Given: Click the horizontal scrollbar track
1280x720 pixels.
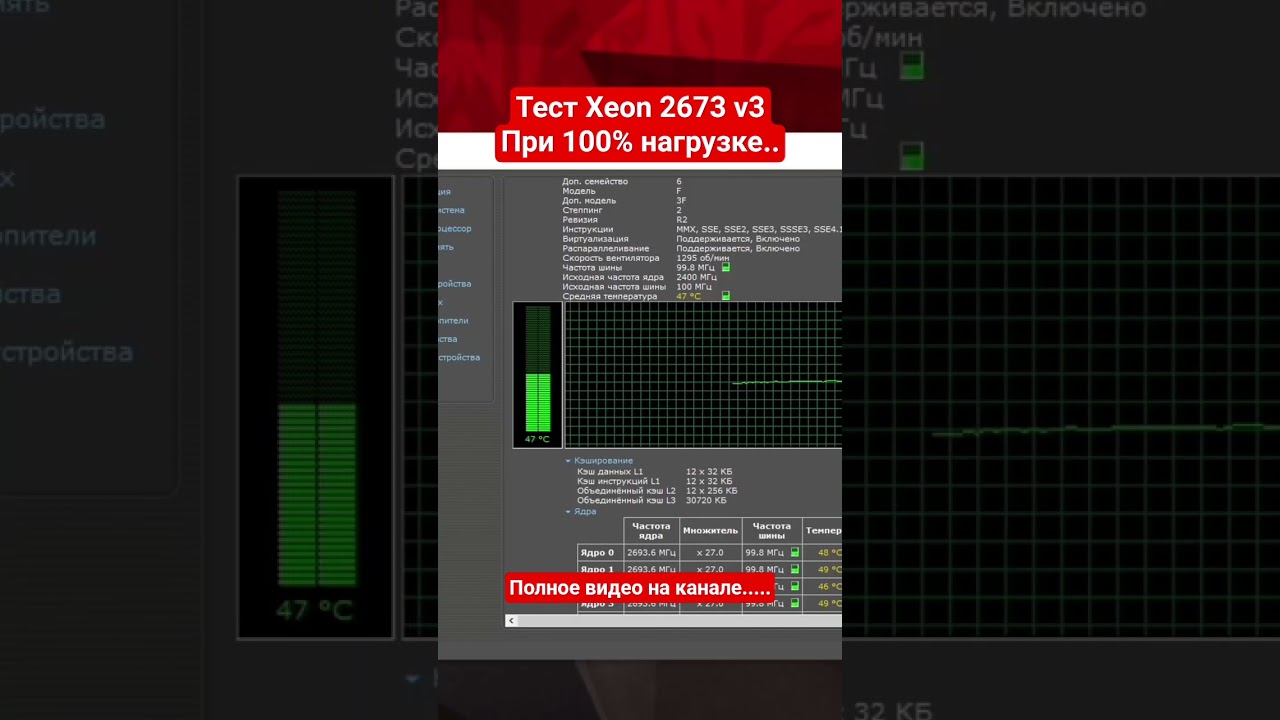Looking at the screenshot, I should point(679,621).
